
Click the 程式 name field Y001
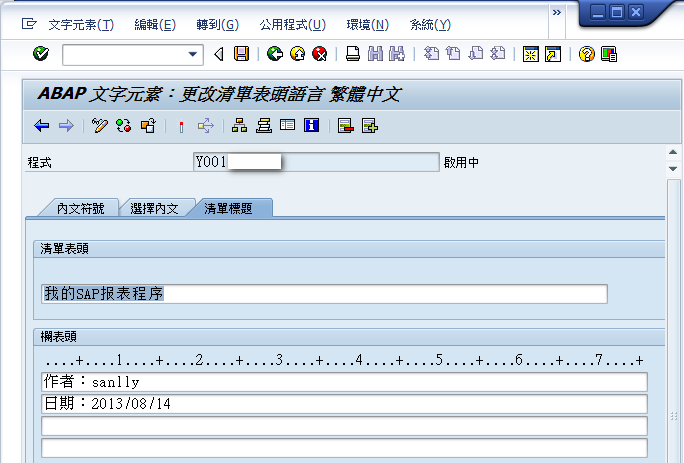(x=316, y=162)
